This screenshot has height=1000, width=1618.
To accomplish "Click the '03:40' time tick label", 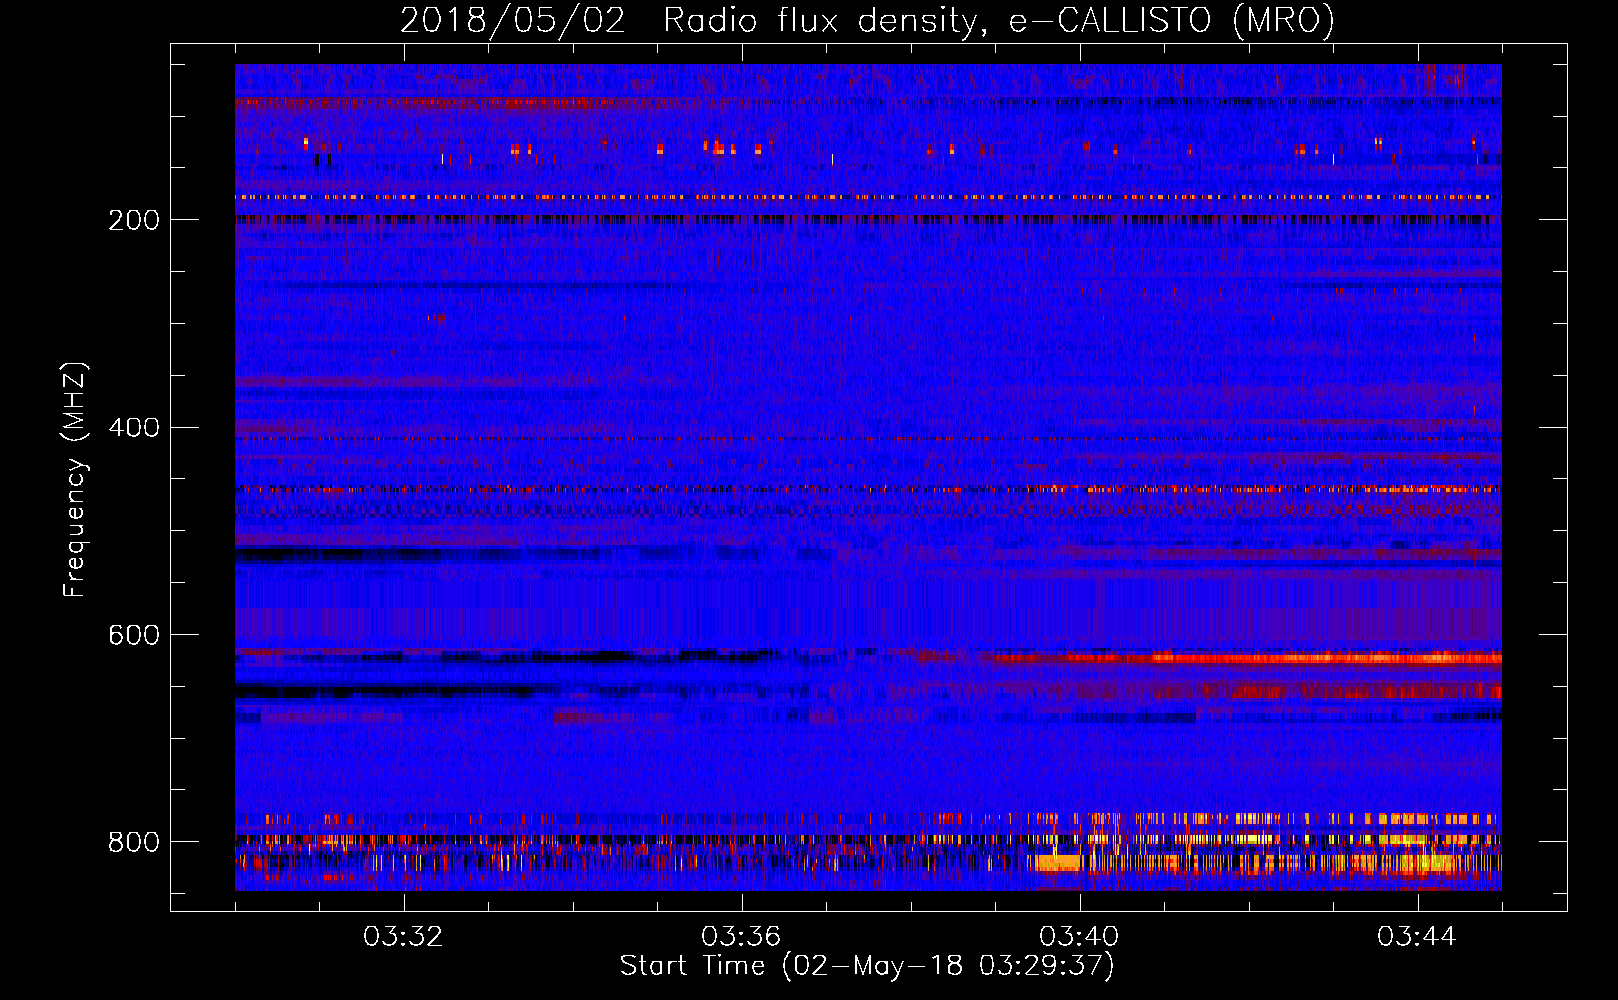I will tap(1079, 937).
